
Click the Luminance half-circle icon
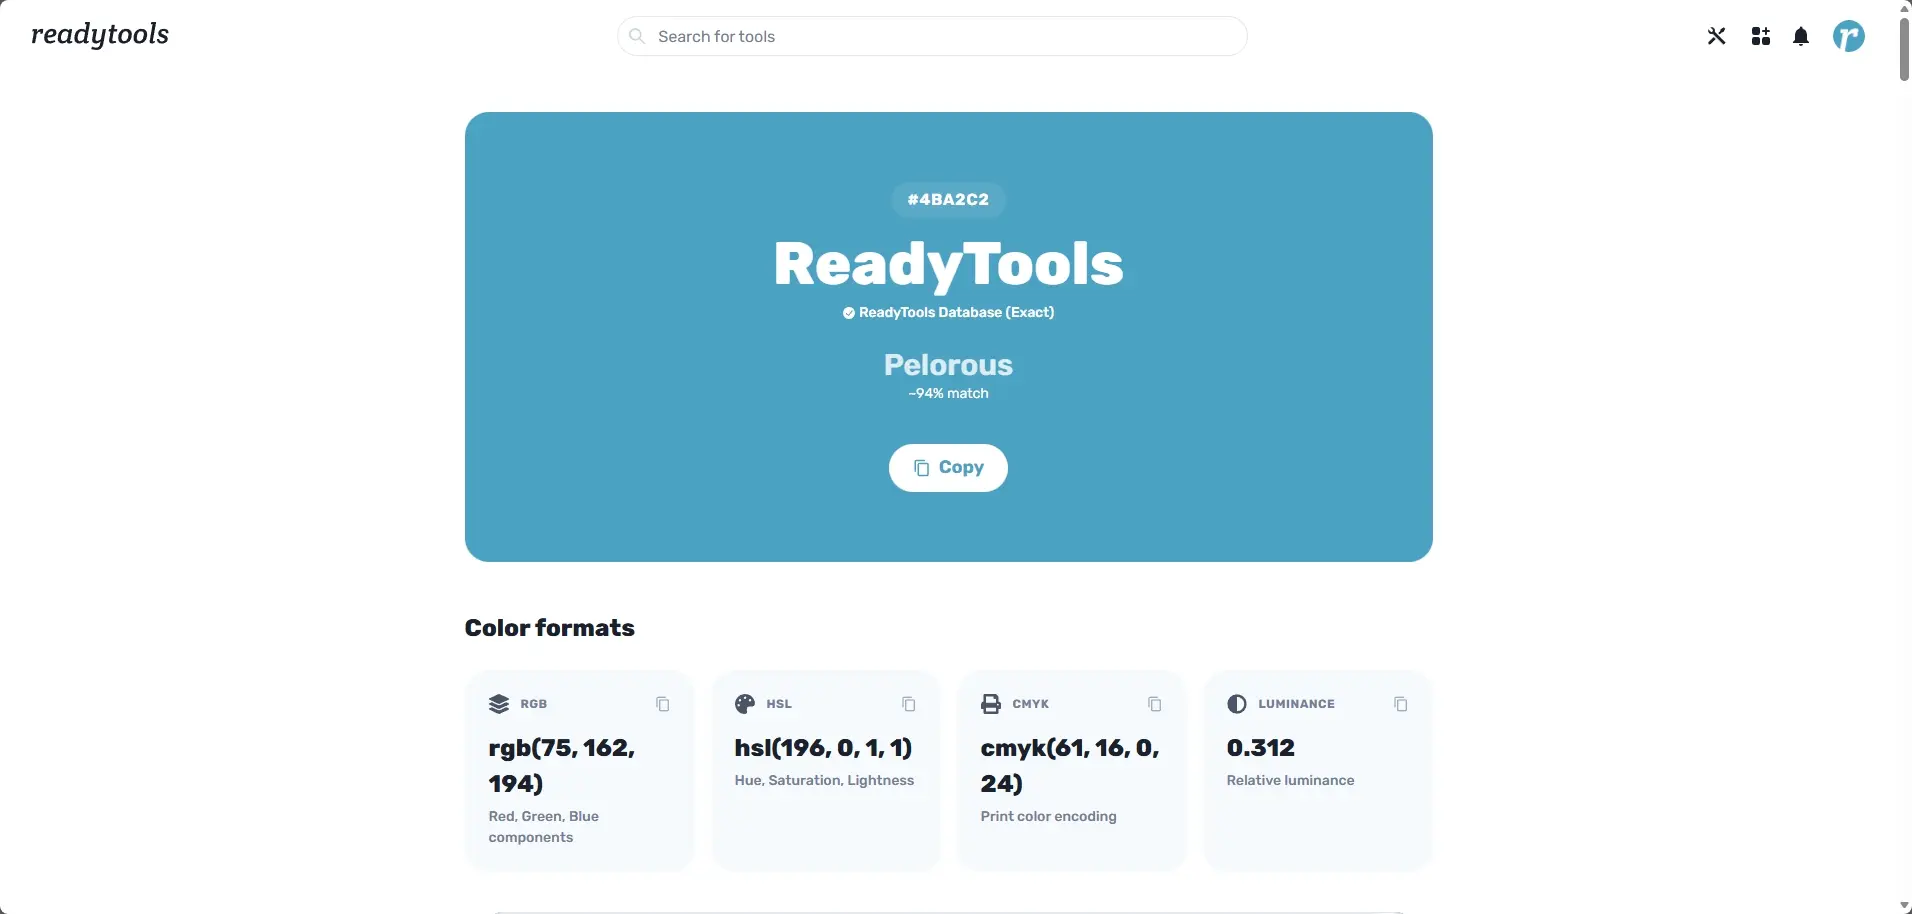click(1237, 704)
